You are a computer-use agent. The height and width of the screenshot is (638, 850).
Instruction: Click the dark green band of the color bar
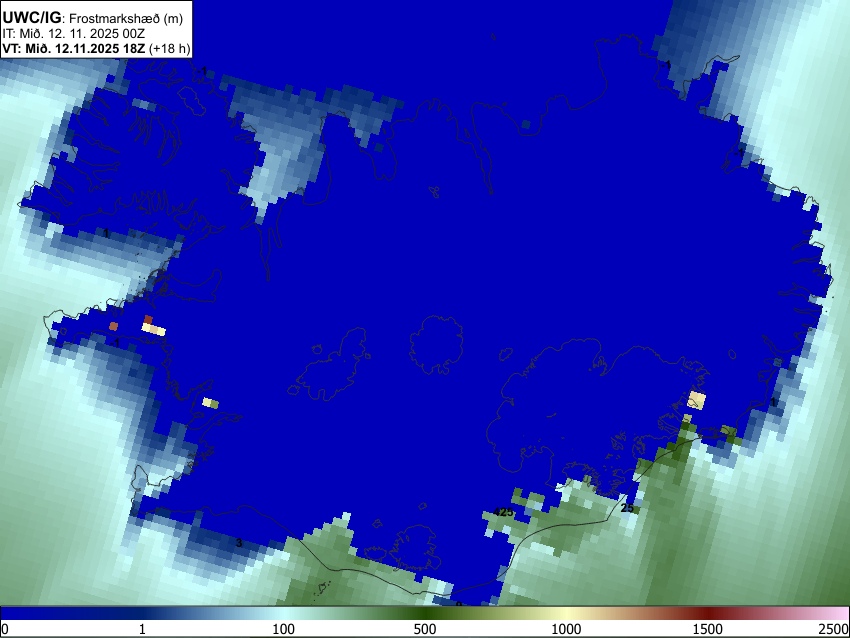424,614
